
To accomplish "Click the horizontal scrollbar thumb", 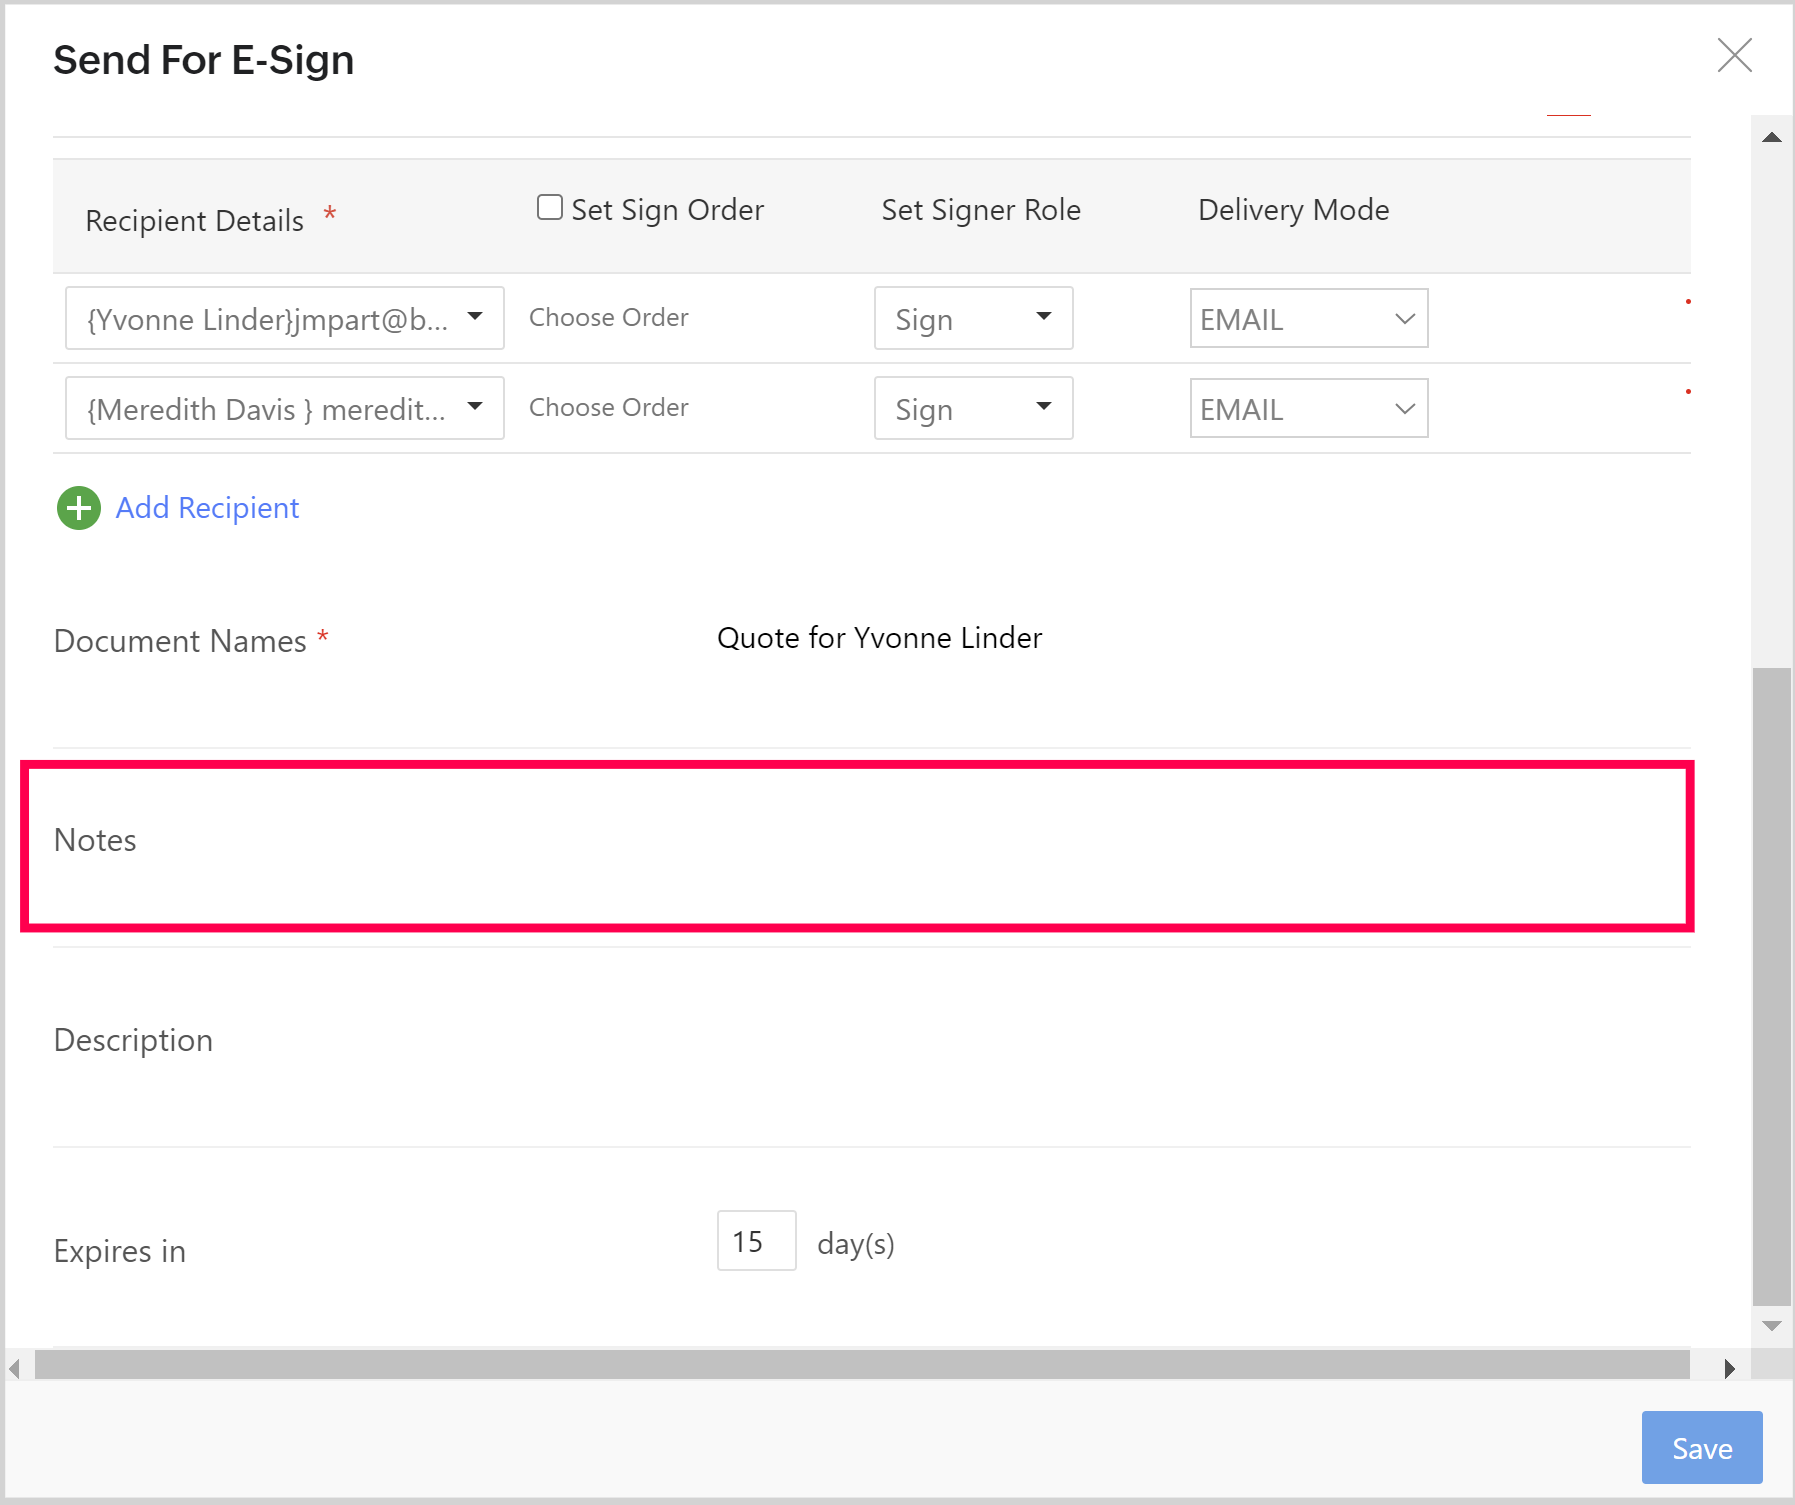I will [860, 1365].
